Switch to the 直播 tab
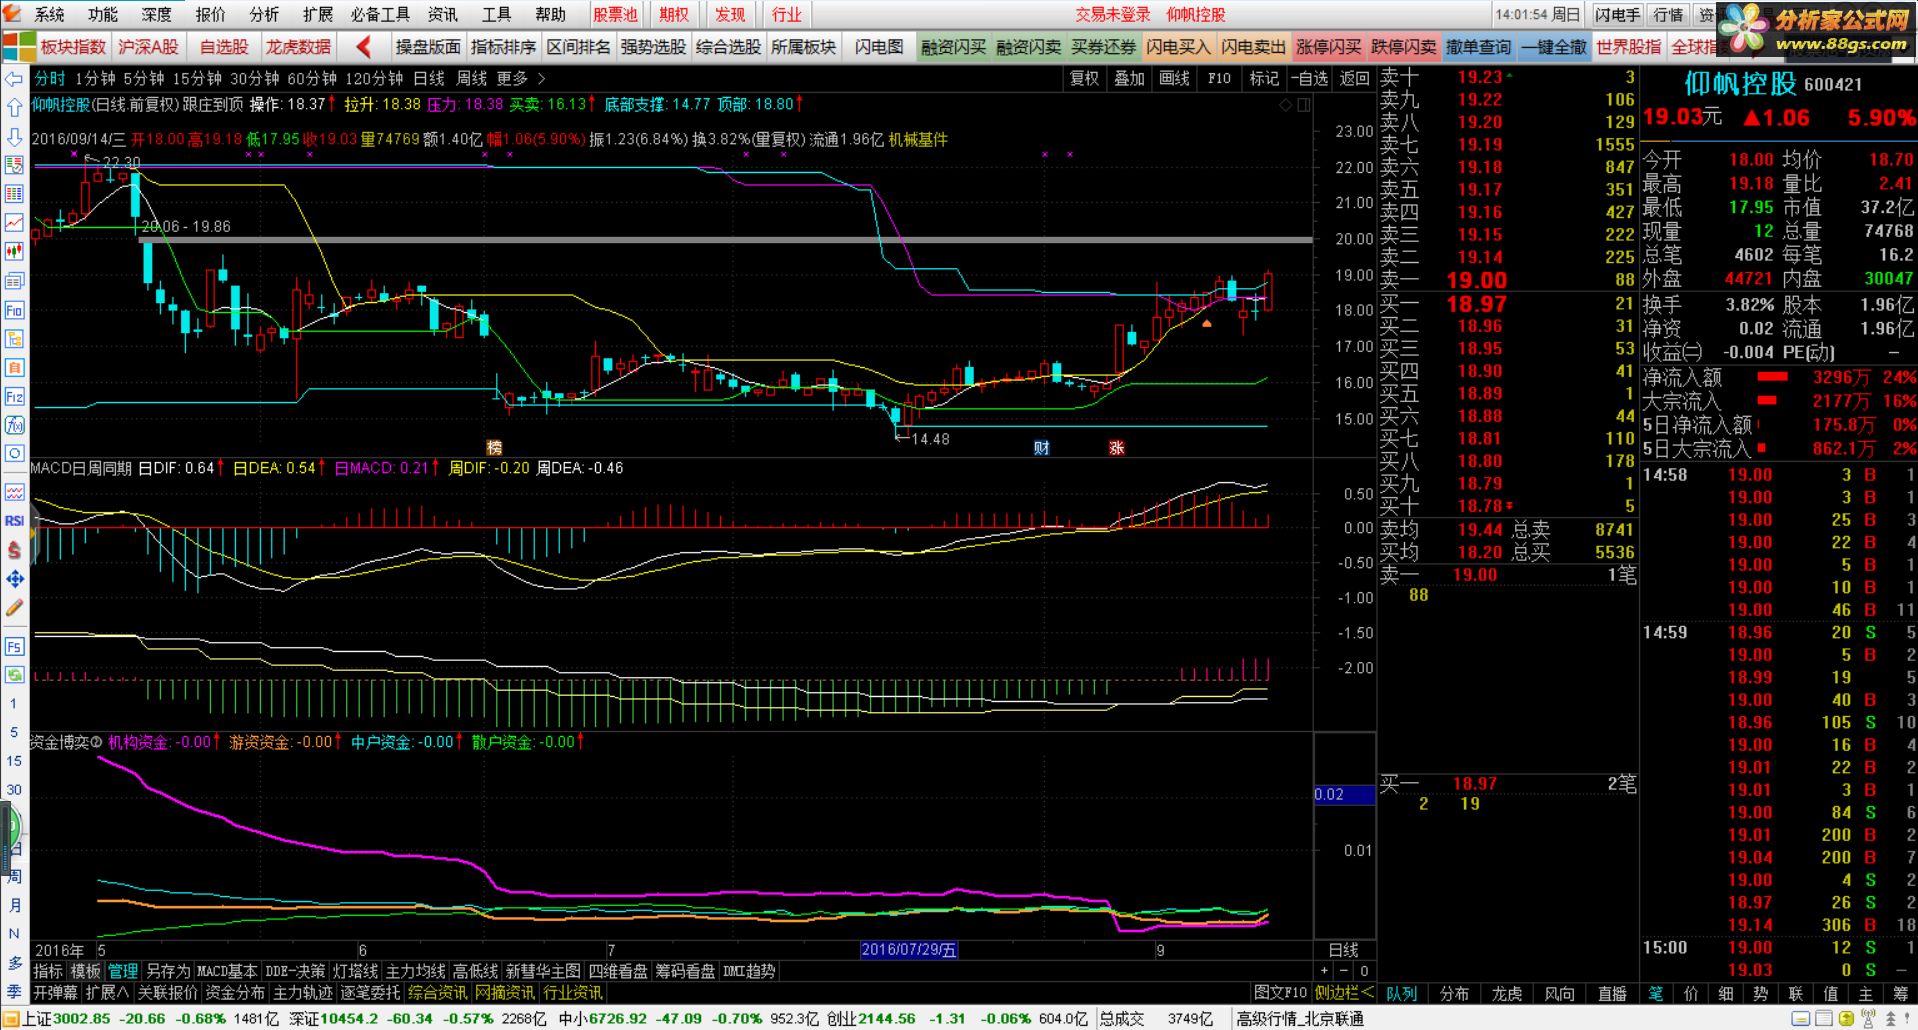This screenshot has height=1030, width=1918. [1611, 993]
